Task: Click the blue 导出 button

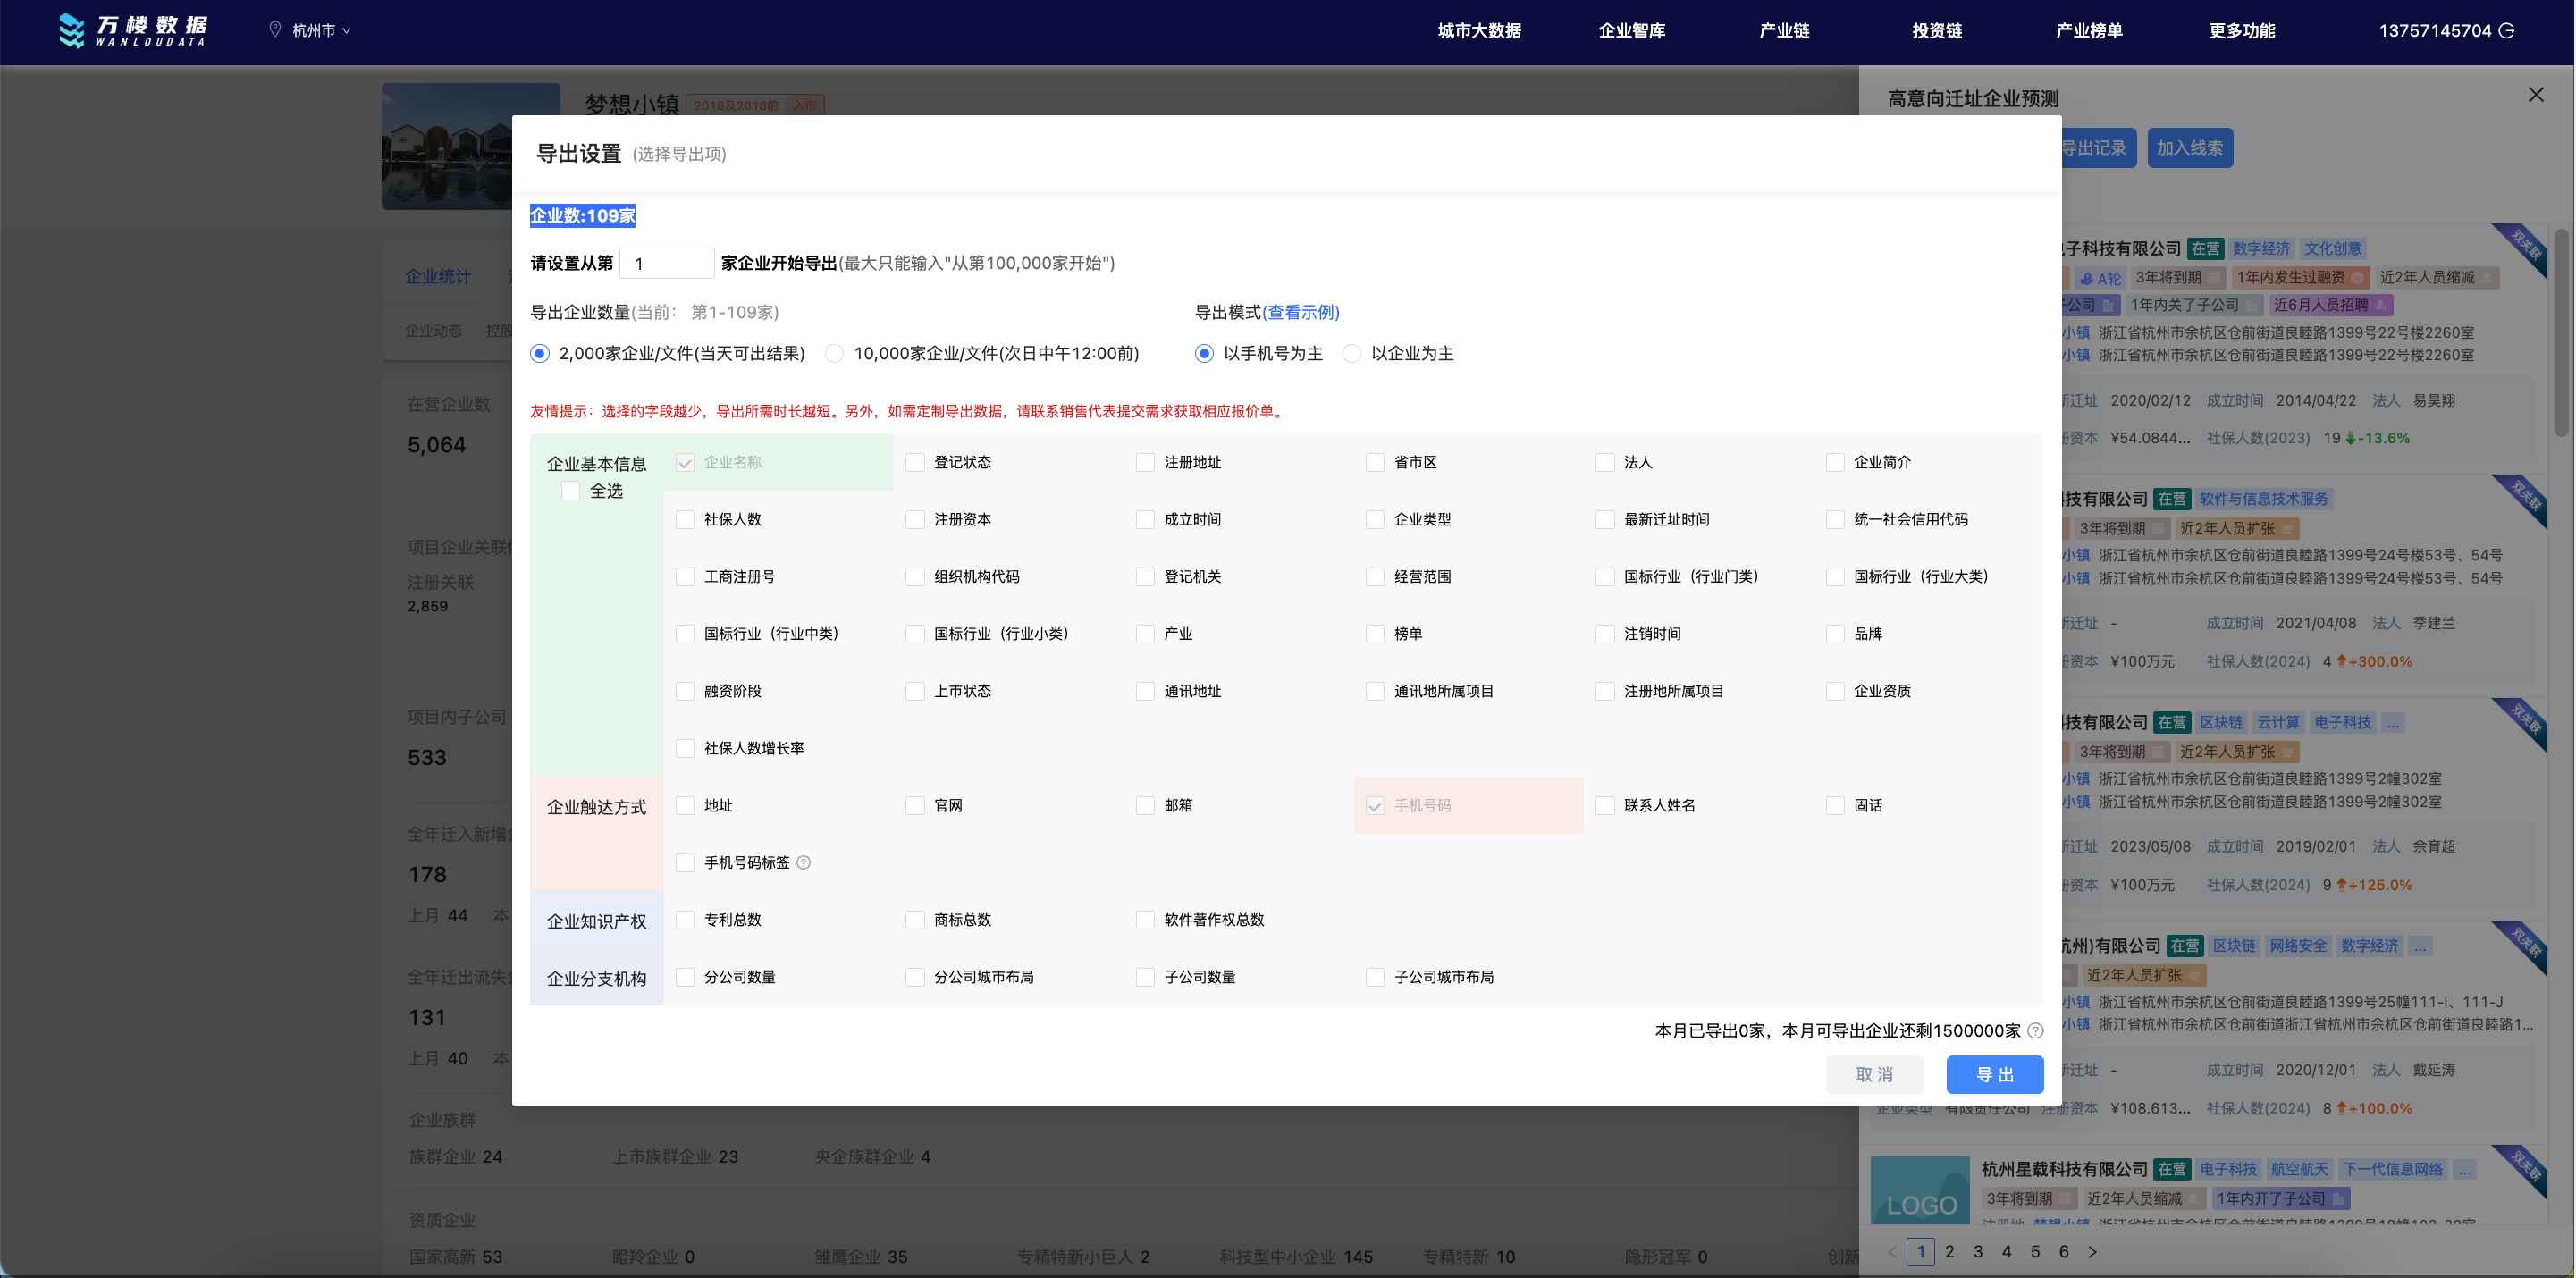Action: 1994,1074
